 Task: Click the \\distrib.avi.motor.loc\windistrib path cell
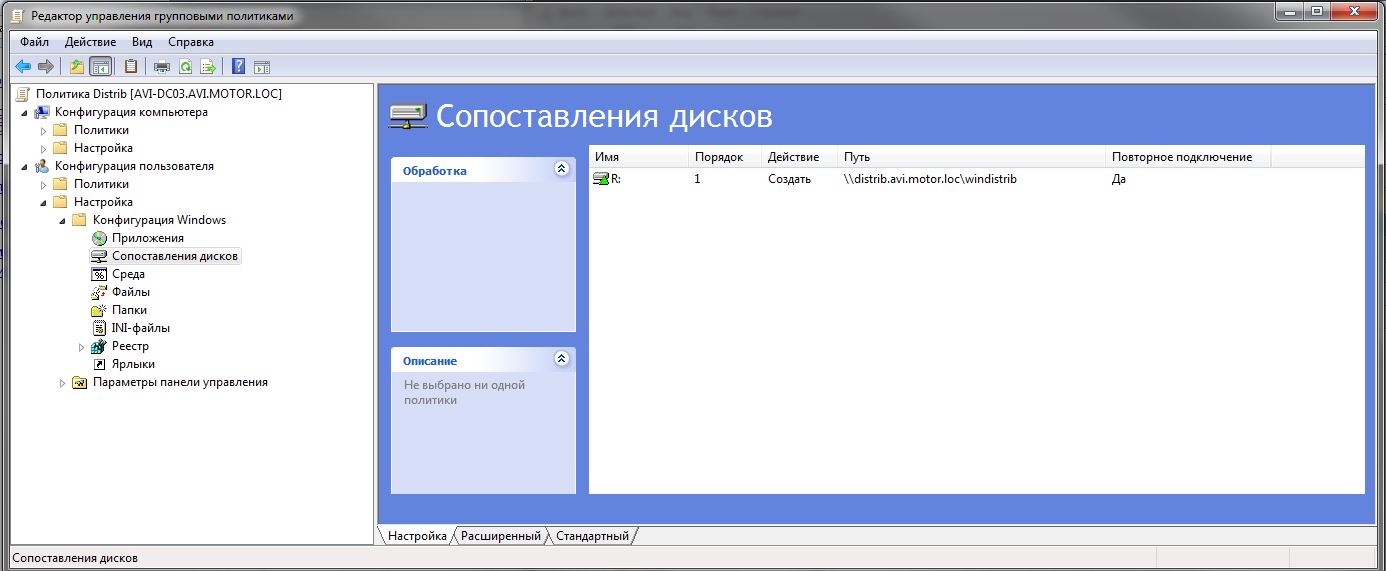pyautogui.click(x=930, y=179)
